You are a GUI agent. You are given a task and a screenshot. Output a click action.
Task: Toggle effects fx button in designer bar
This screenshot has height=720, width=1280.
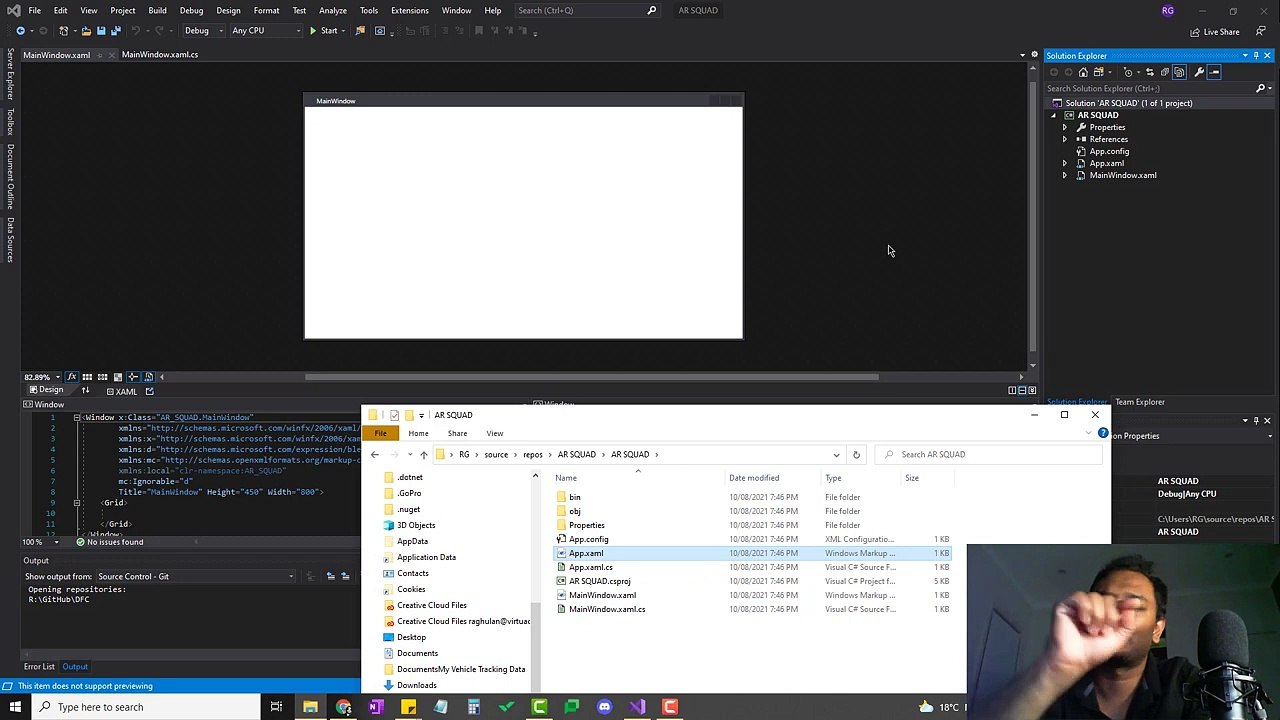[x=72, y=377]
